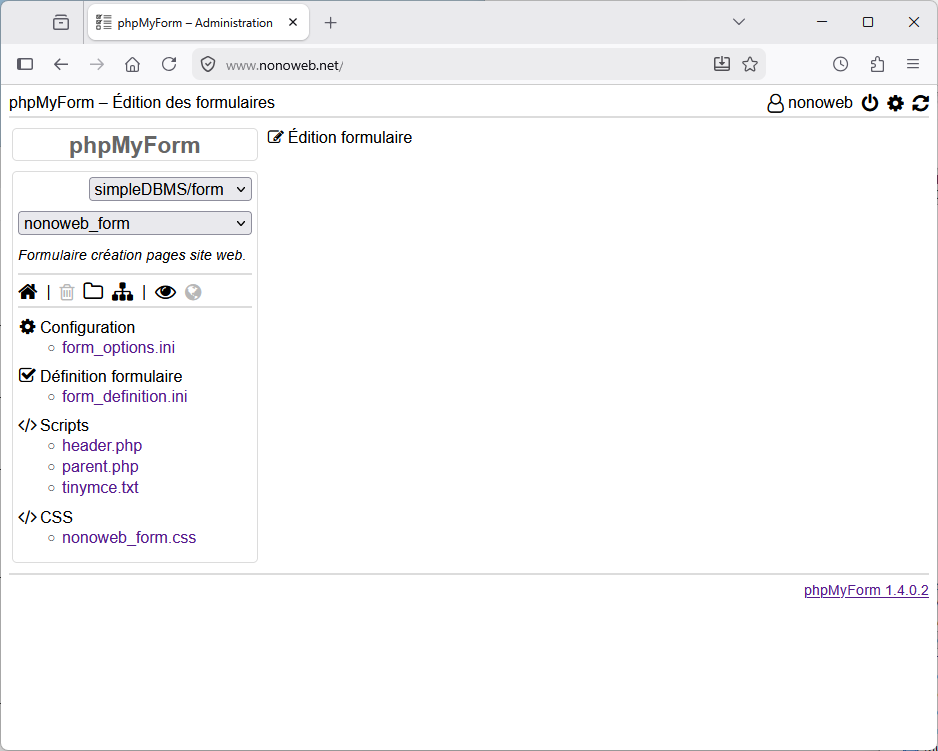Click the CSS heading text
The width and height of the screenshot is (938, 751).
point(56,517)
